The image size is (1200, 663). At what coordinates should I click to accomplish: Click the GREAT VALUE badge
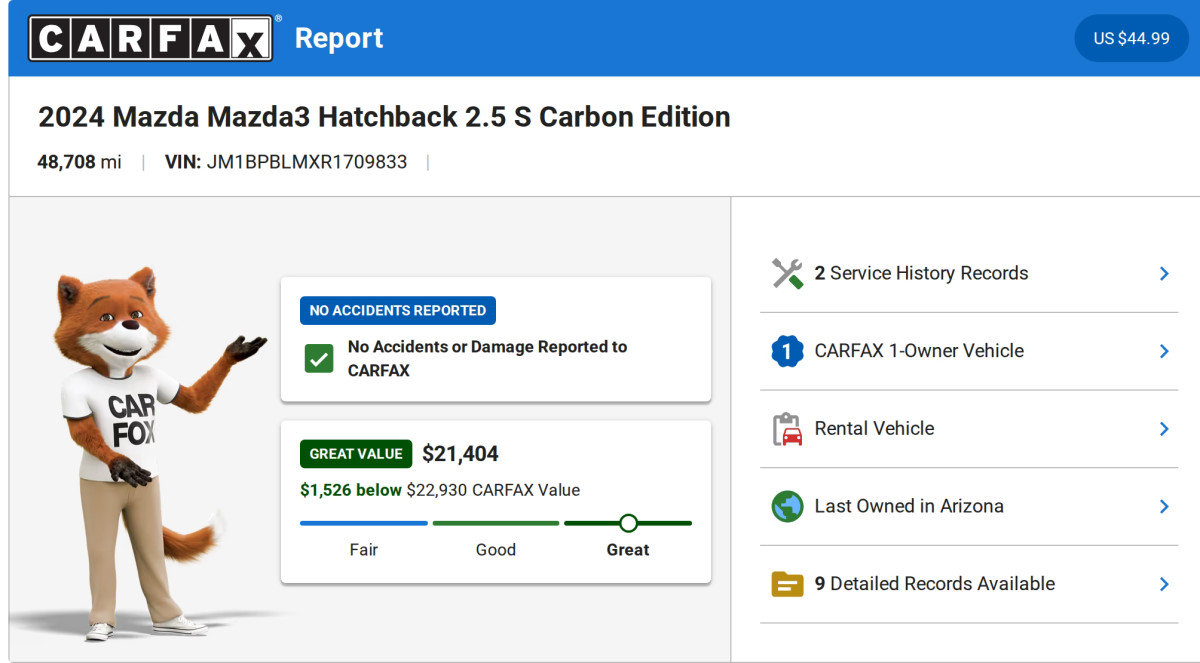point(356,454)
